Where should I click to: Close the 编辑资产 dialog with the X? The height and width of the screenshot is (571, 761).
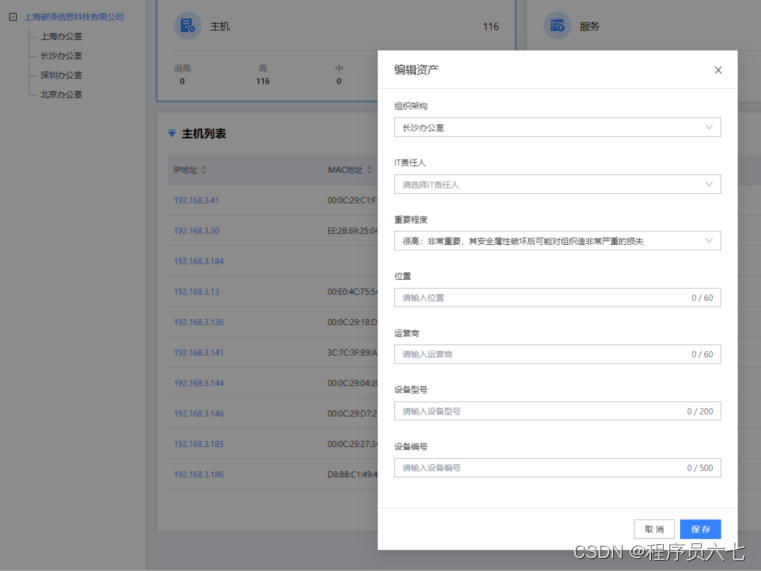click(x=718, y=70)
